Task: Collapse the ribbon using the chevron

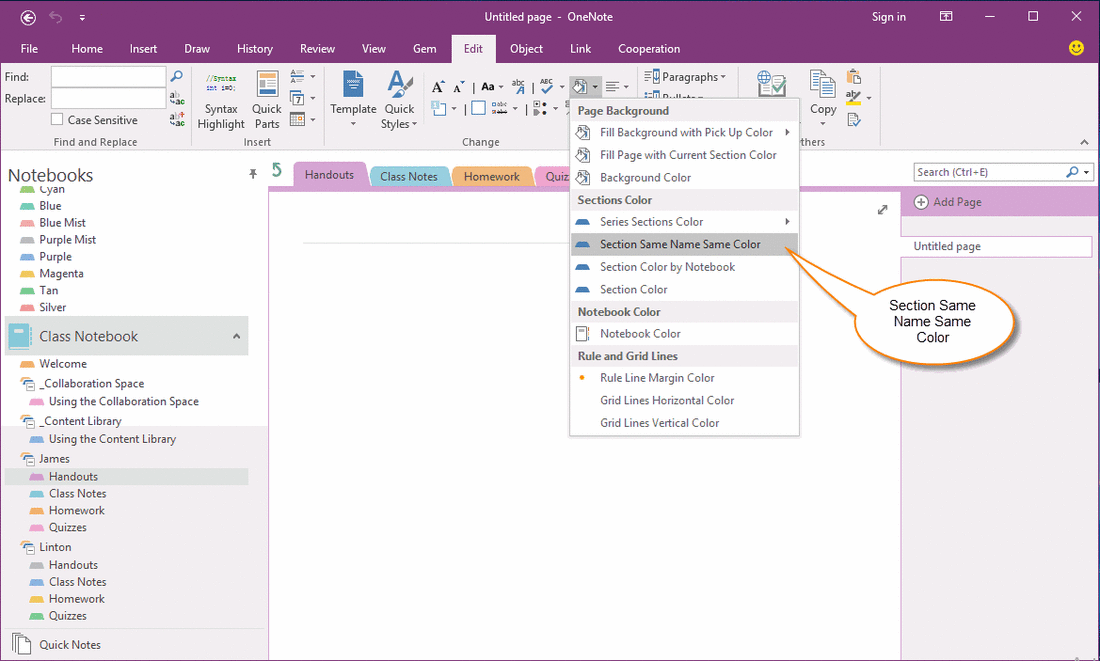Action: click(x=1084, y=142)
